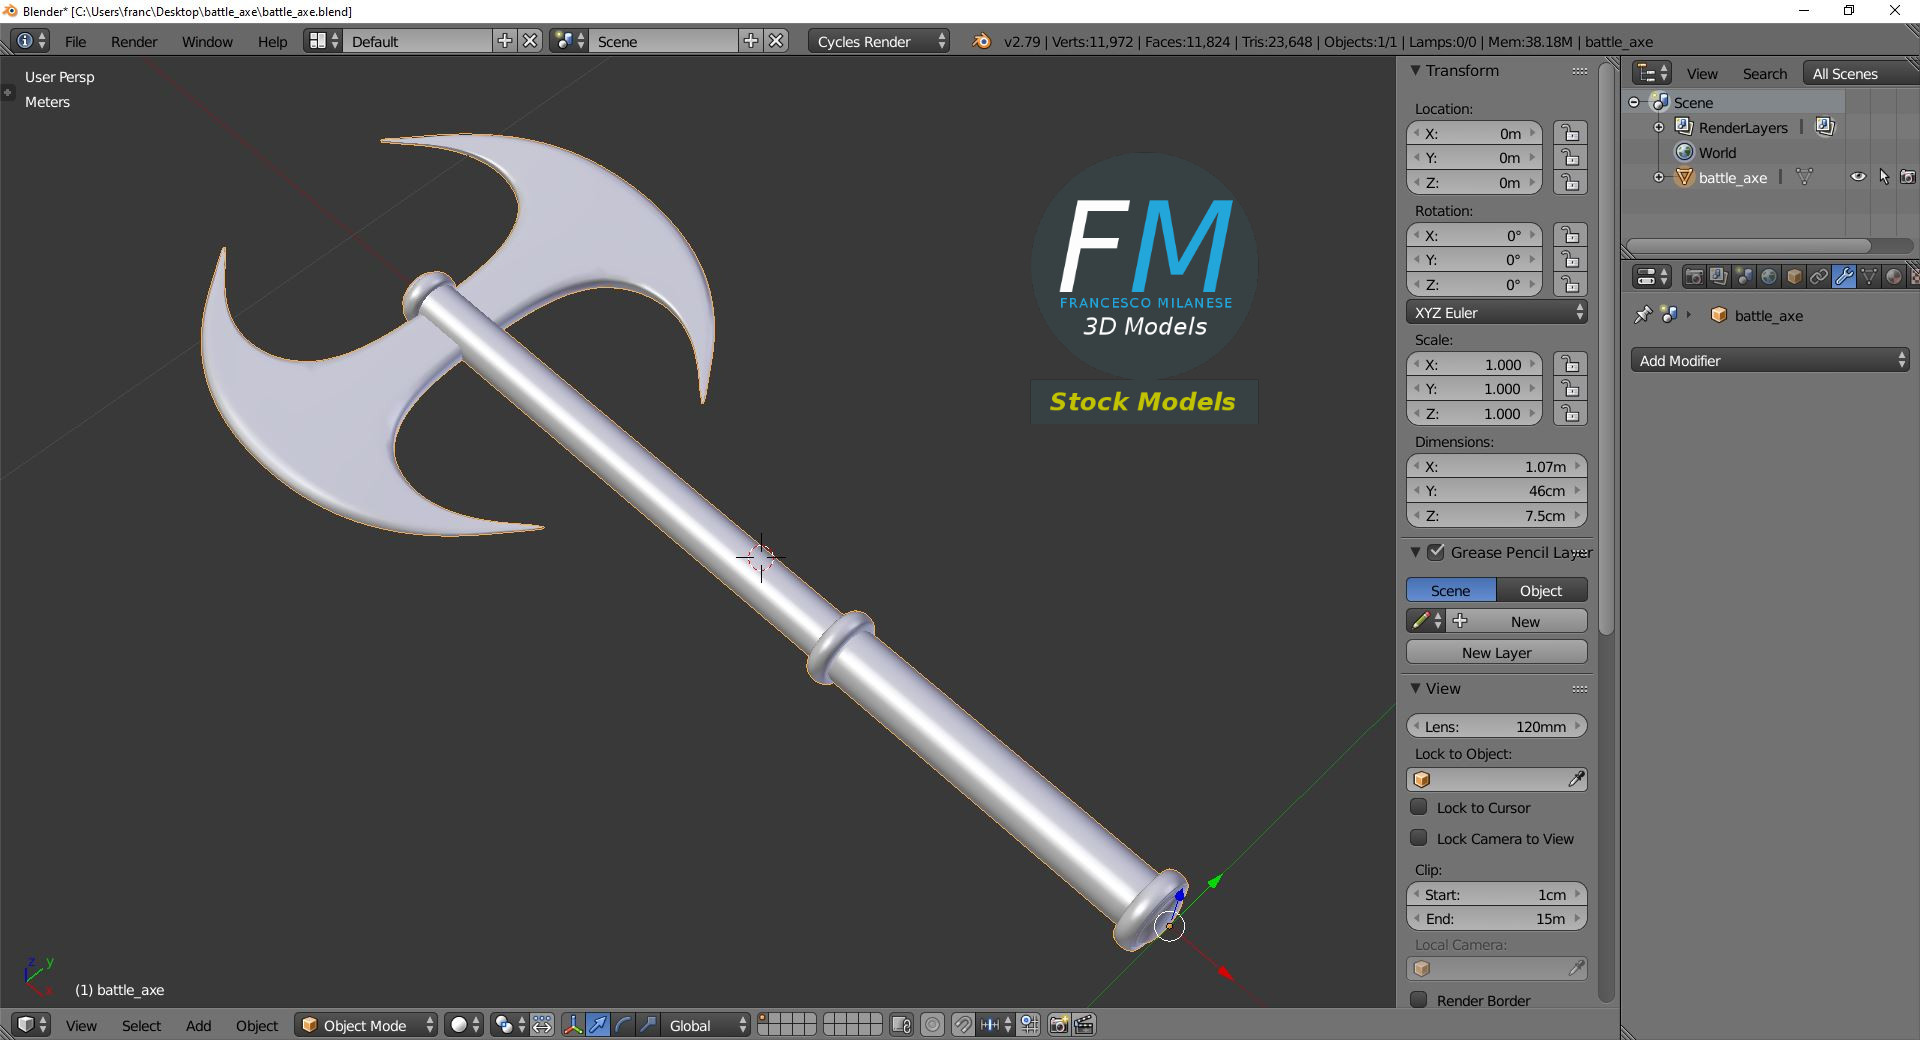This screenshot has height=1040, width=1920.
Task: Open the All Scenes display dropdown
Action: pos(1860,74)
